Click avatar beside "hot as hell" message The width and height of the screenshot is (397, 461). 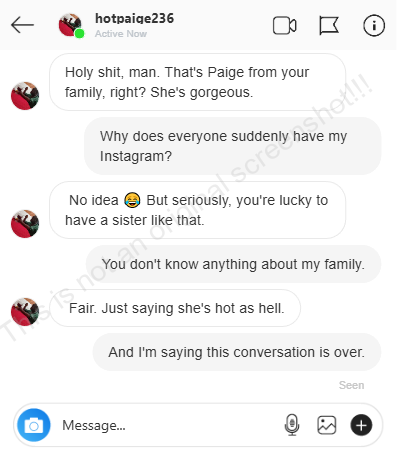point(25,312)
